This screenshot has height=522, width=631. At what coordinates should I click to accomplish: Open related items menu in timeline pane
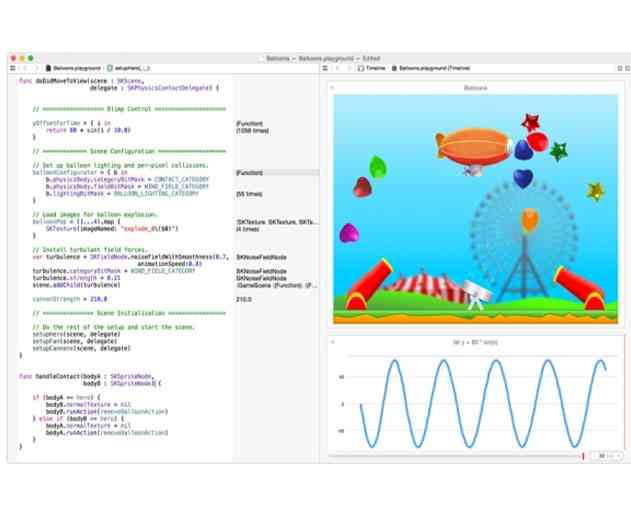tap(325, 68)
